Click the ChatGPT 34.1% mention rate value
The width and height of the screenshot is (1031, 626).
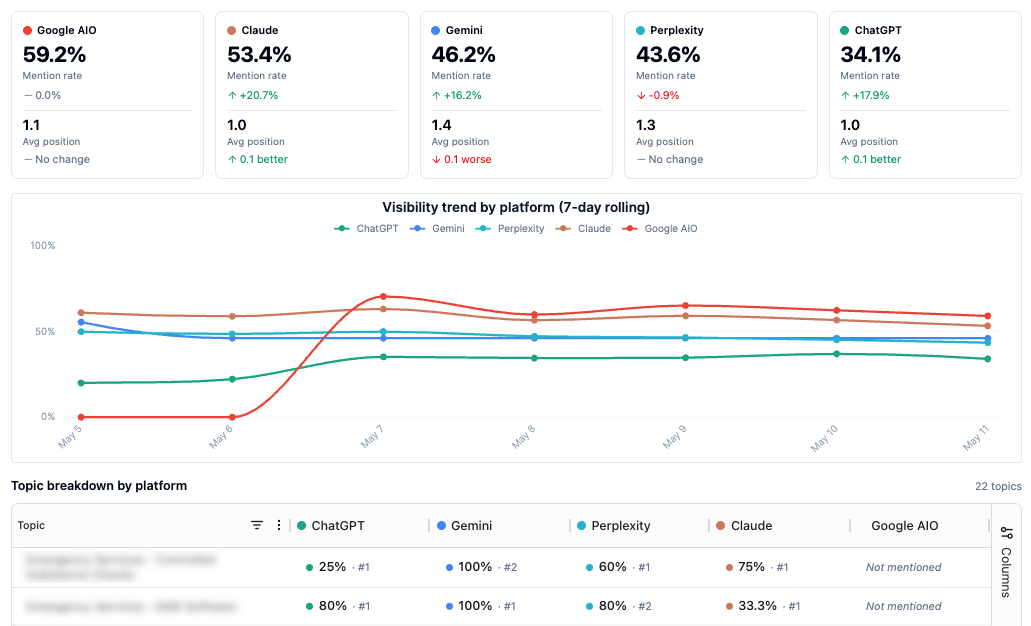pos(871,55)
